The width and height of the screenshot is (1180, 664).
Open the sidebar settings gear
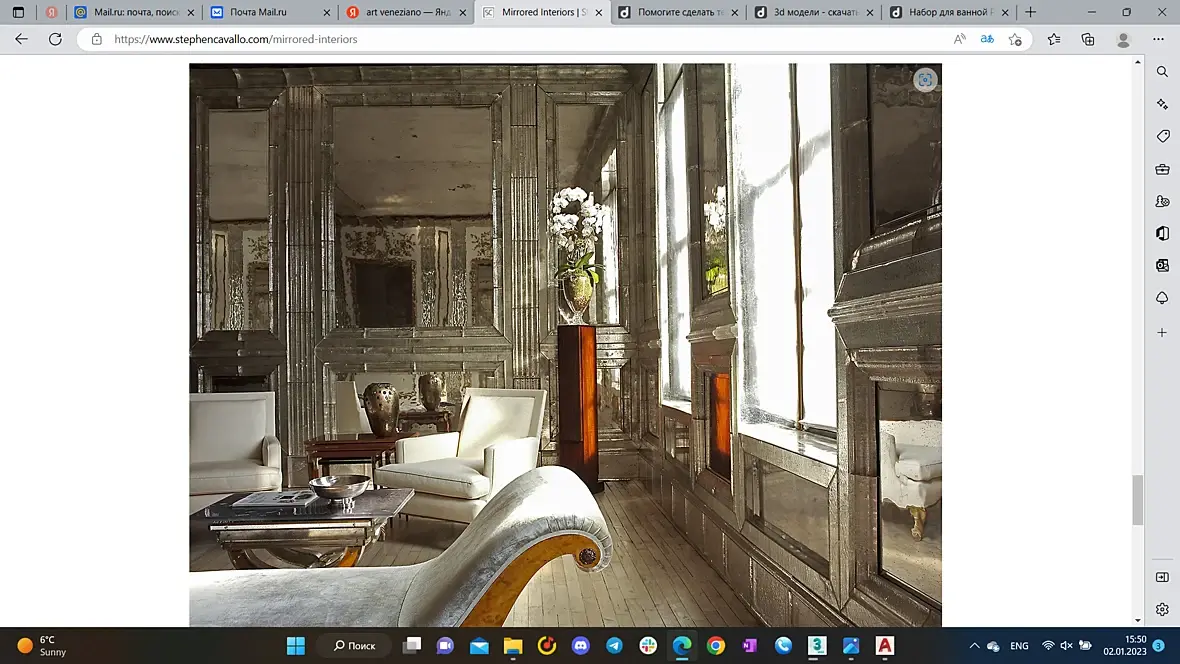[1162, 609]
